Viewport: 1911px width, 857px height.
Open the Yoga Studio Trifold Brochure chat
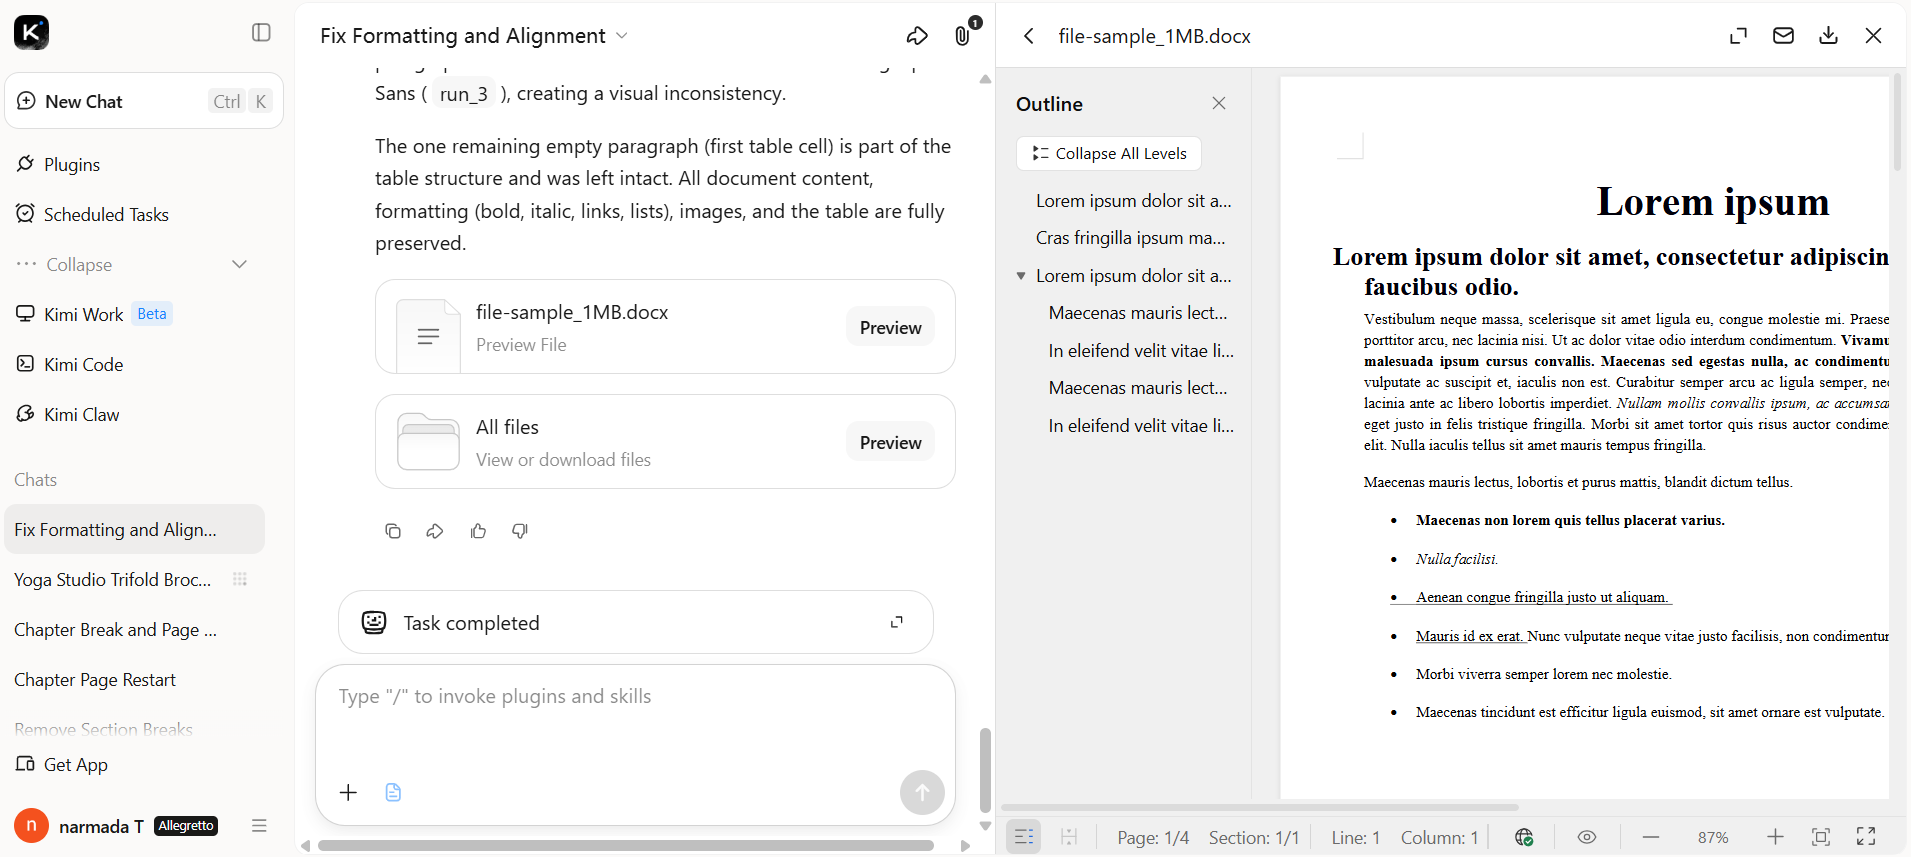coord(112,579)
